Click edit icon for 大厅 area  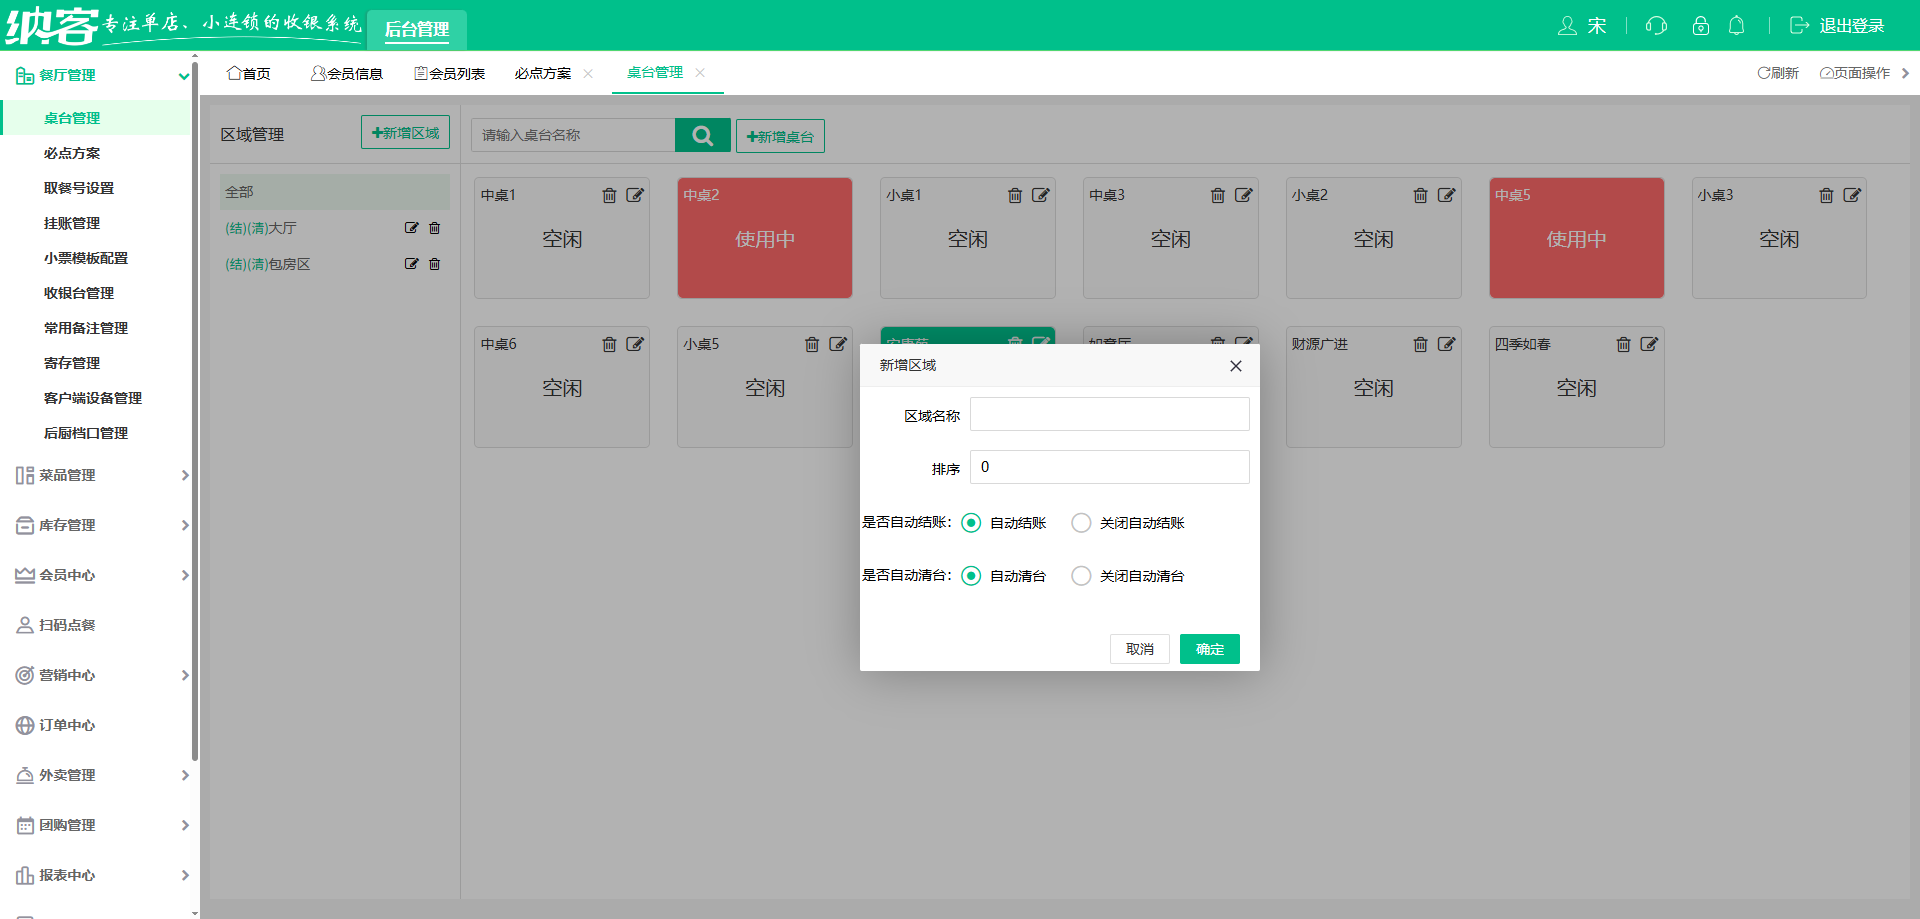point(411,228)
